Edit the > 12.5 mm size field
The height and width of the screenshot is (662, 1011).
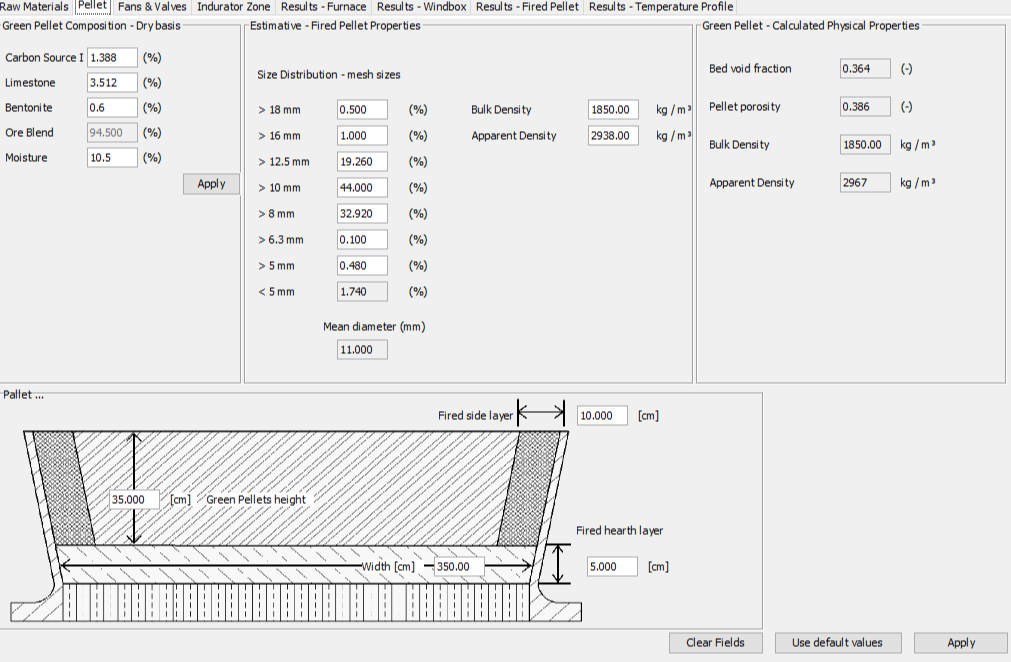click(x=362, y=161)
